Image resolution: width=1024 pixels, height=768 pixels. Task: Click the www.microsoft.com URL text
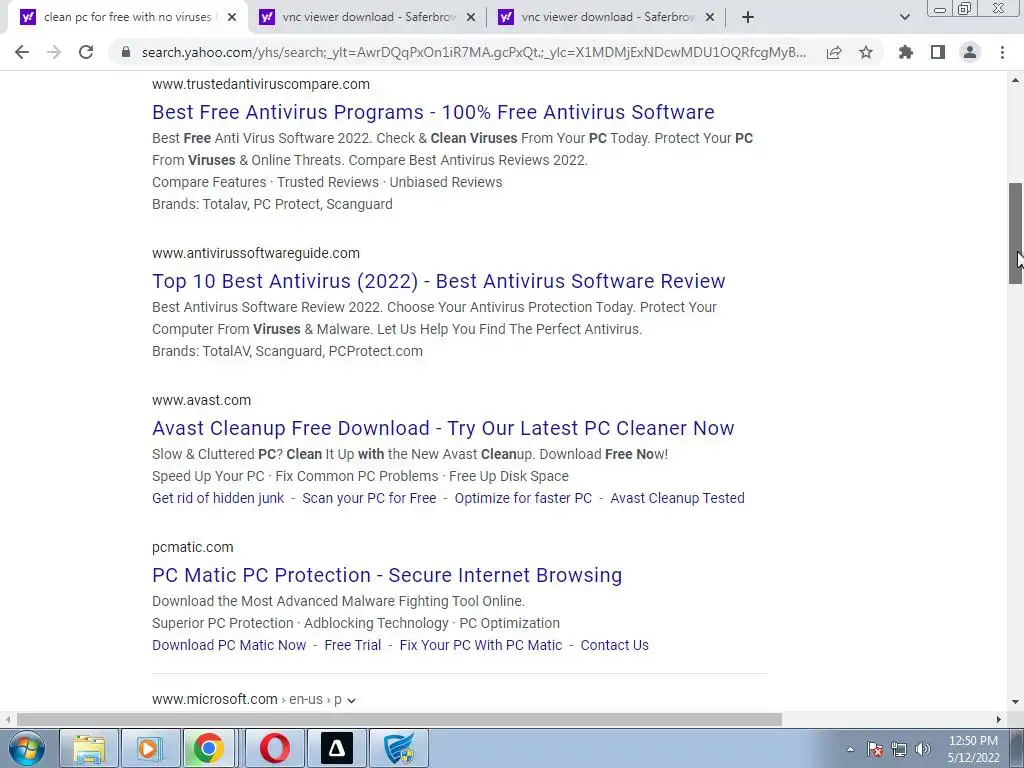(x=215, y=699)
